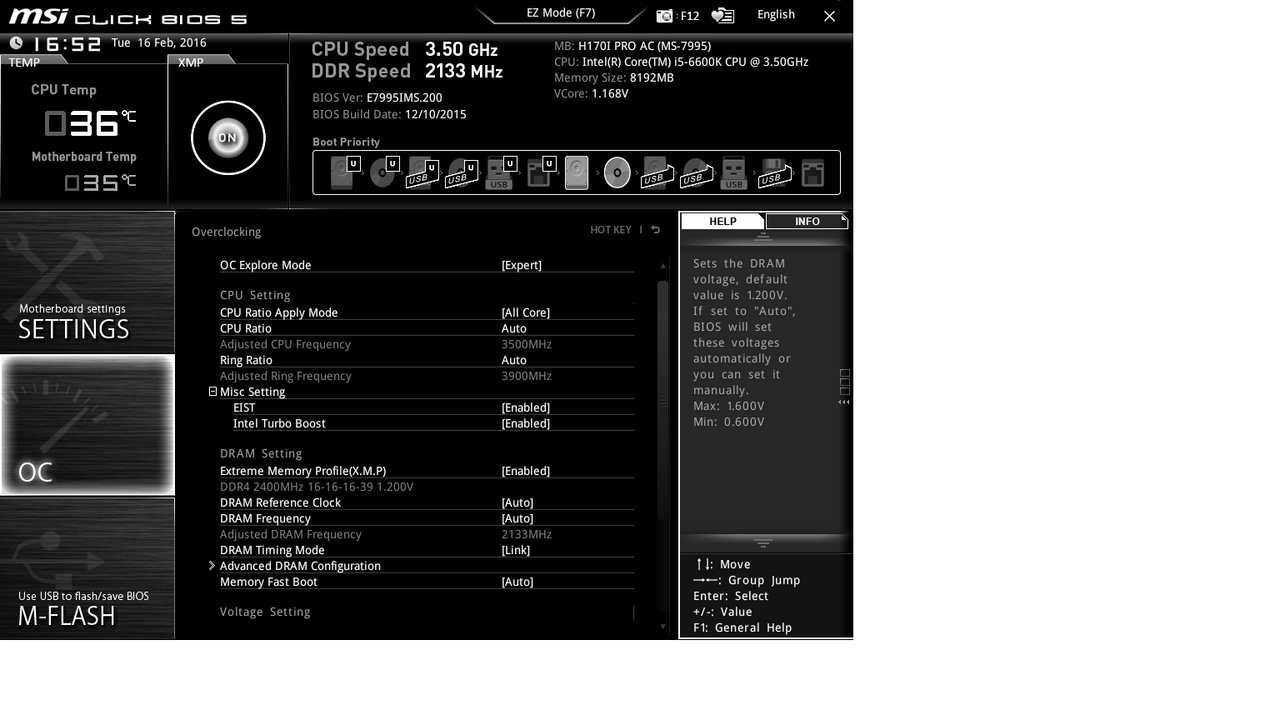This screenshot has width=1280, height=720.
Task: Click the Ring Ratio Auto value field
Action: pyautogui.click(x=514, y=361)
